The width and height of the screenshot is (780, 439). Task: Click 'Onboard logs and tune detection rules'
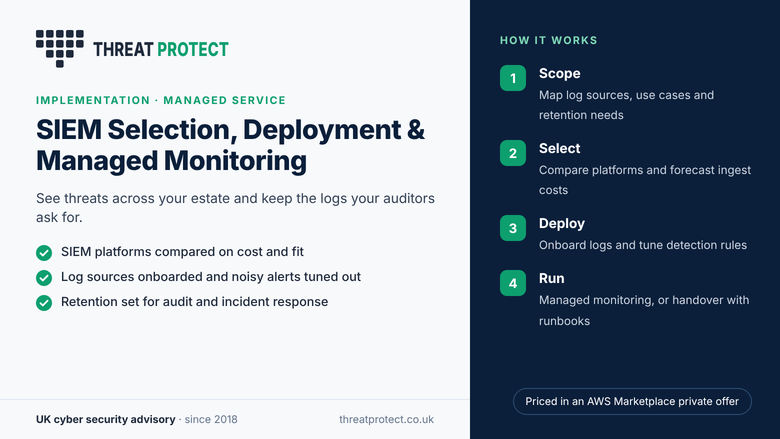643,245
